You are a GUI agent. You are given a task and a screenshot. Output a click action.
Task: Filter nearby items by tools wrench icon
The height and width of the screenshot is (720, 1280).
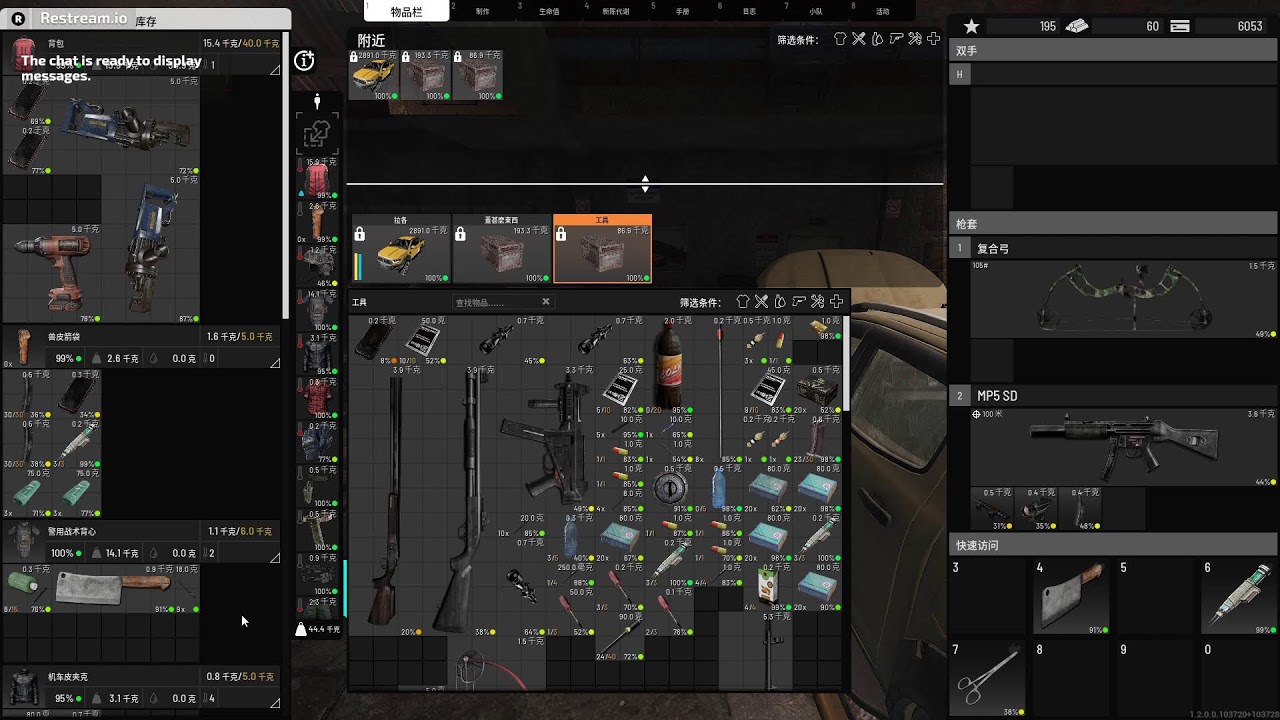(x=915, y=39)
